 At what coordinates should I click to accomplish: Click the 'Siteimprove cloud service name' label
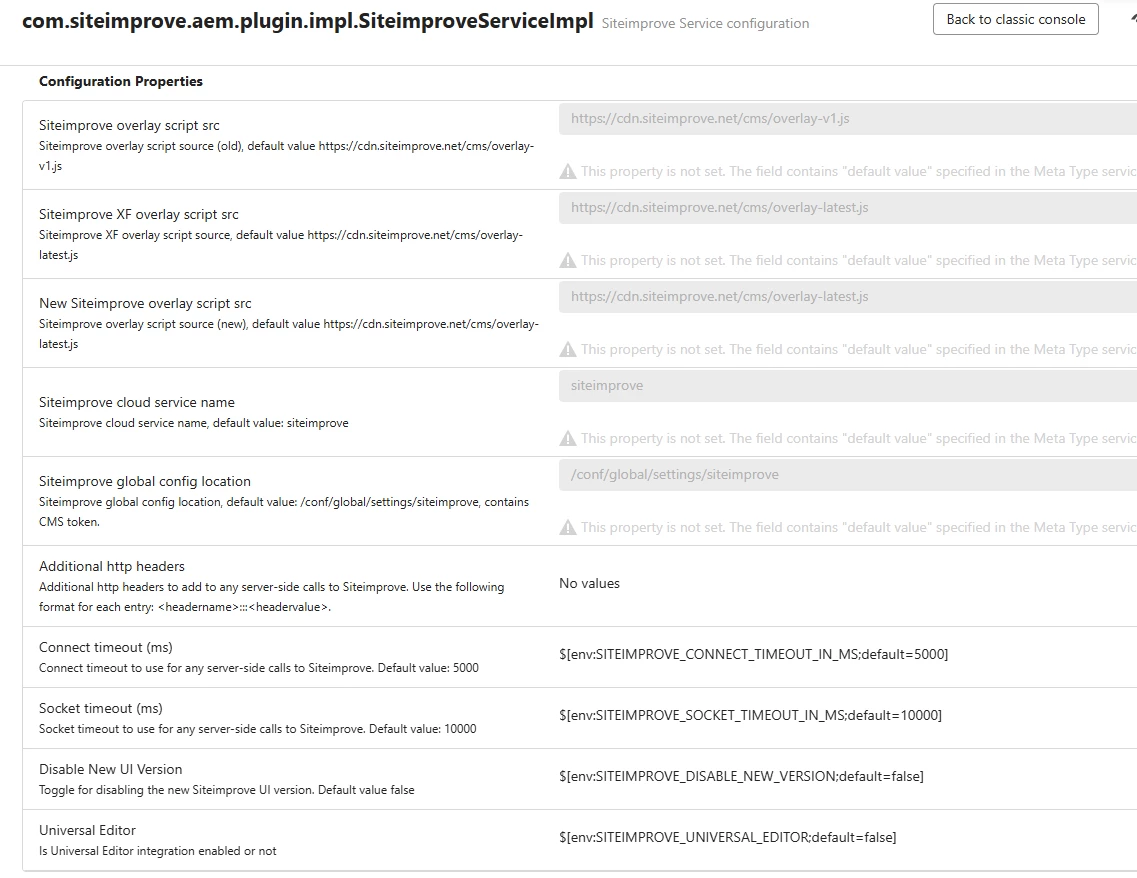tap(137, 402)
